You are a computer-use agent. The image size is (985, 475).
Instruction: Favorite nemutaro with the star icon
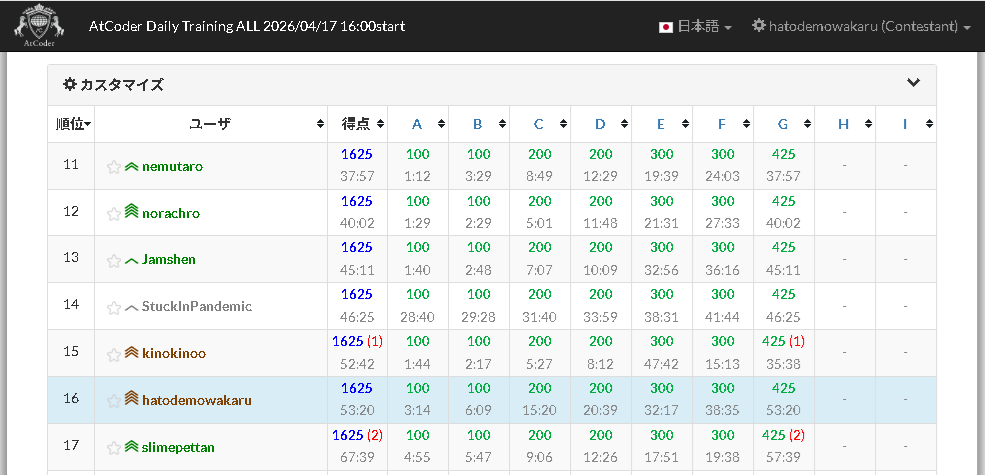pyautogui.click(x=114, y=167)
